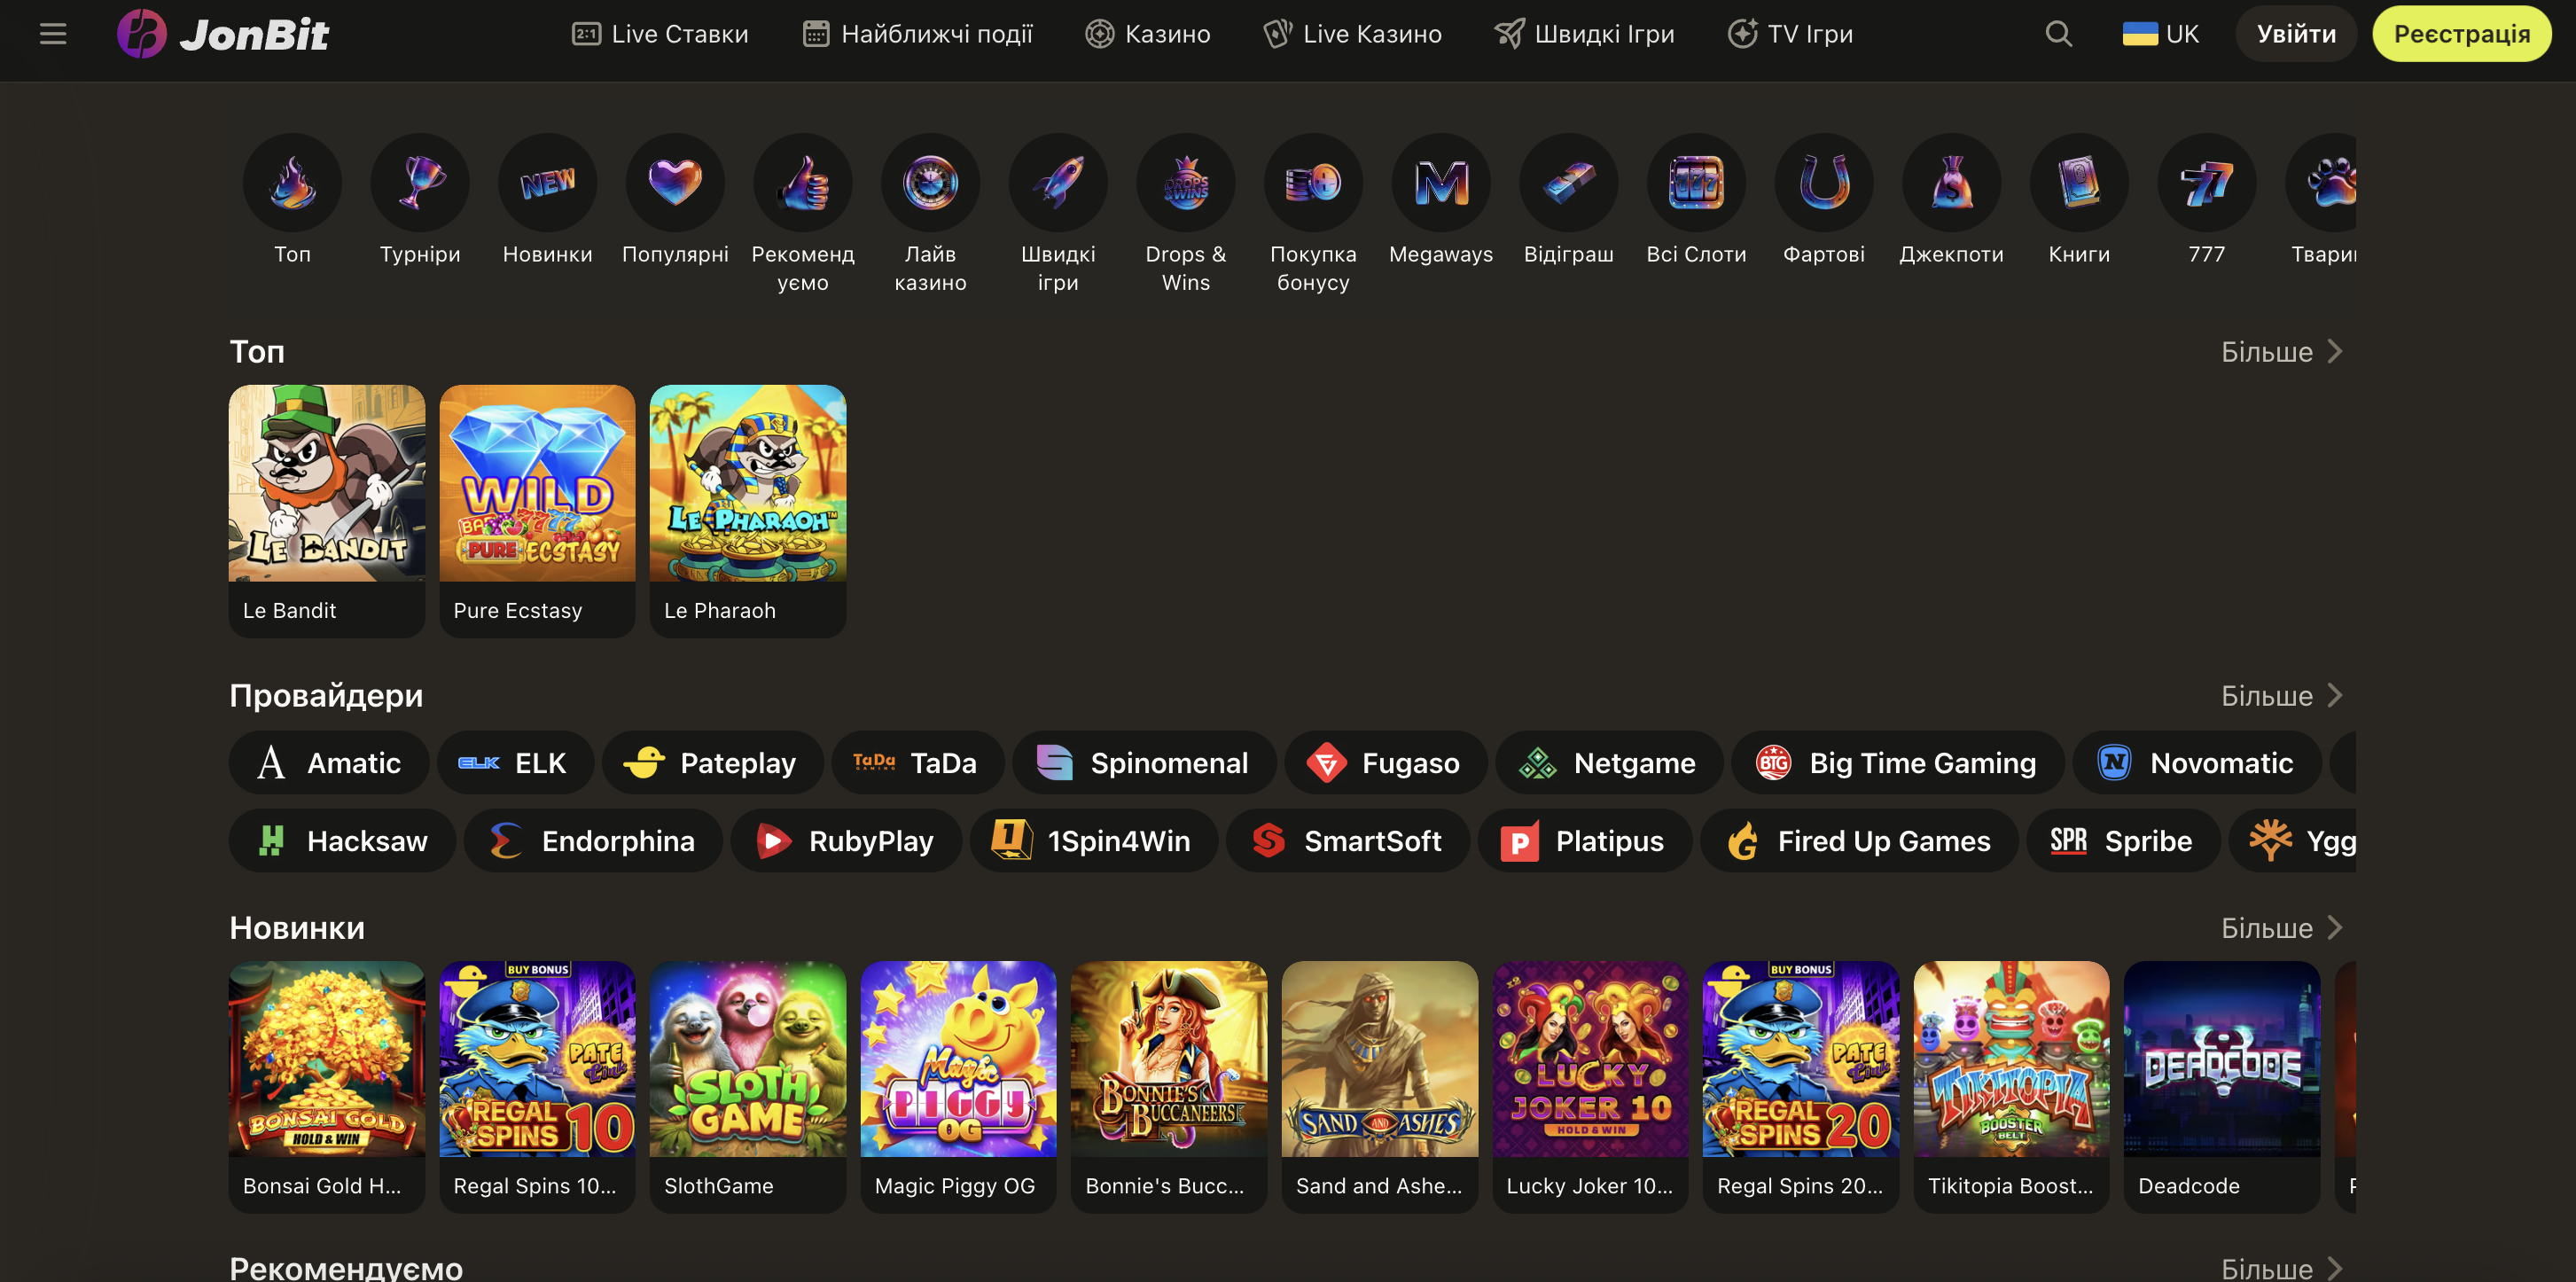Open the UK language selector
The height and width of the screenshot is (1282, 2576).
click(x=2160, y=34)
